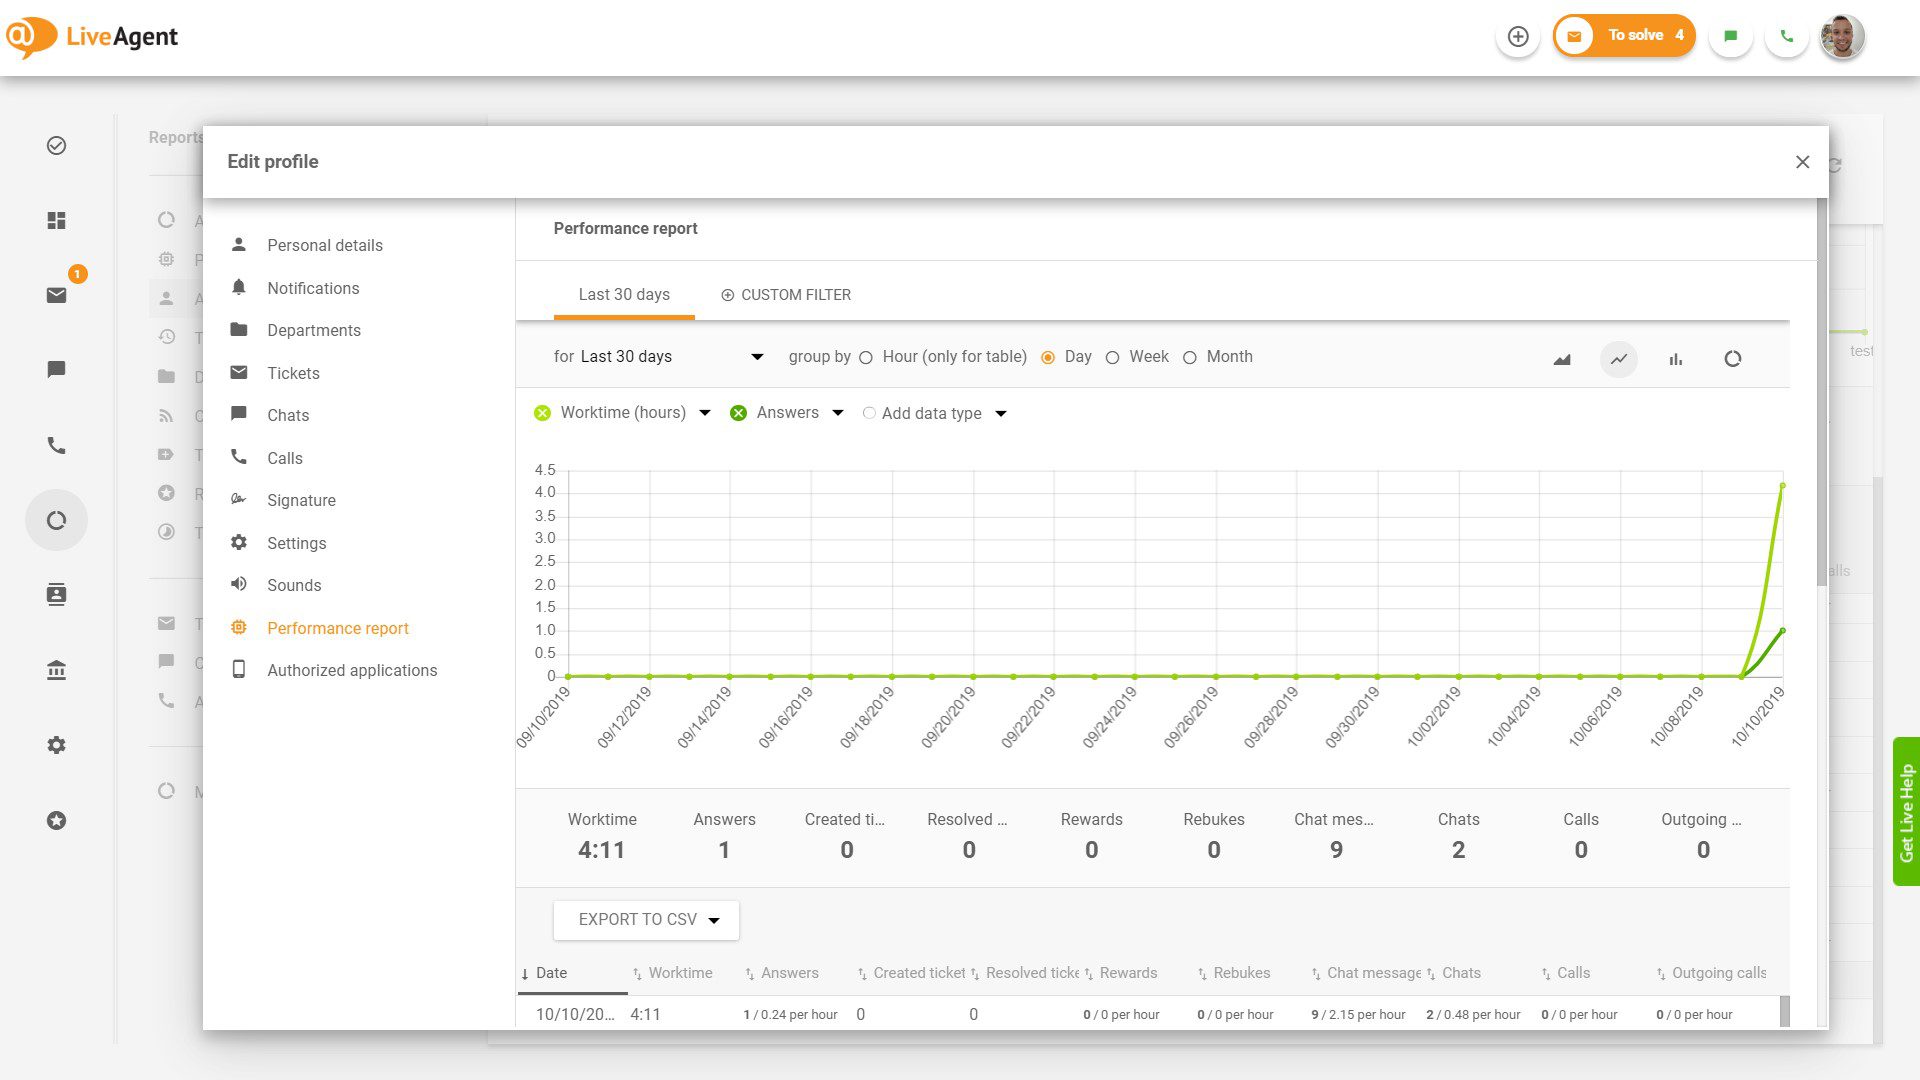This screenshot has width=1920, height=1080.
Task: Open Custom Filter tab
Action: click(786, 295)
